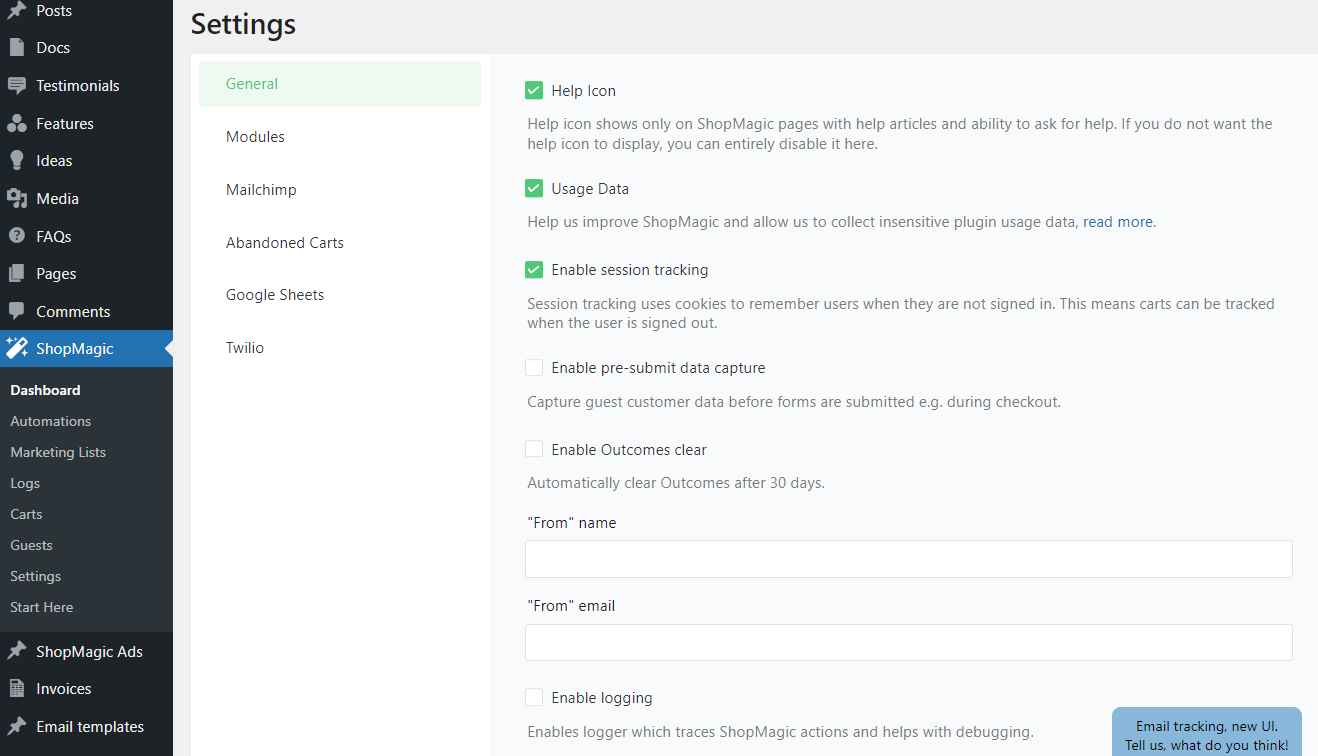Click the Ideas lightbulb icon
The image size is (1318, 756).
[x=16, y=160]
